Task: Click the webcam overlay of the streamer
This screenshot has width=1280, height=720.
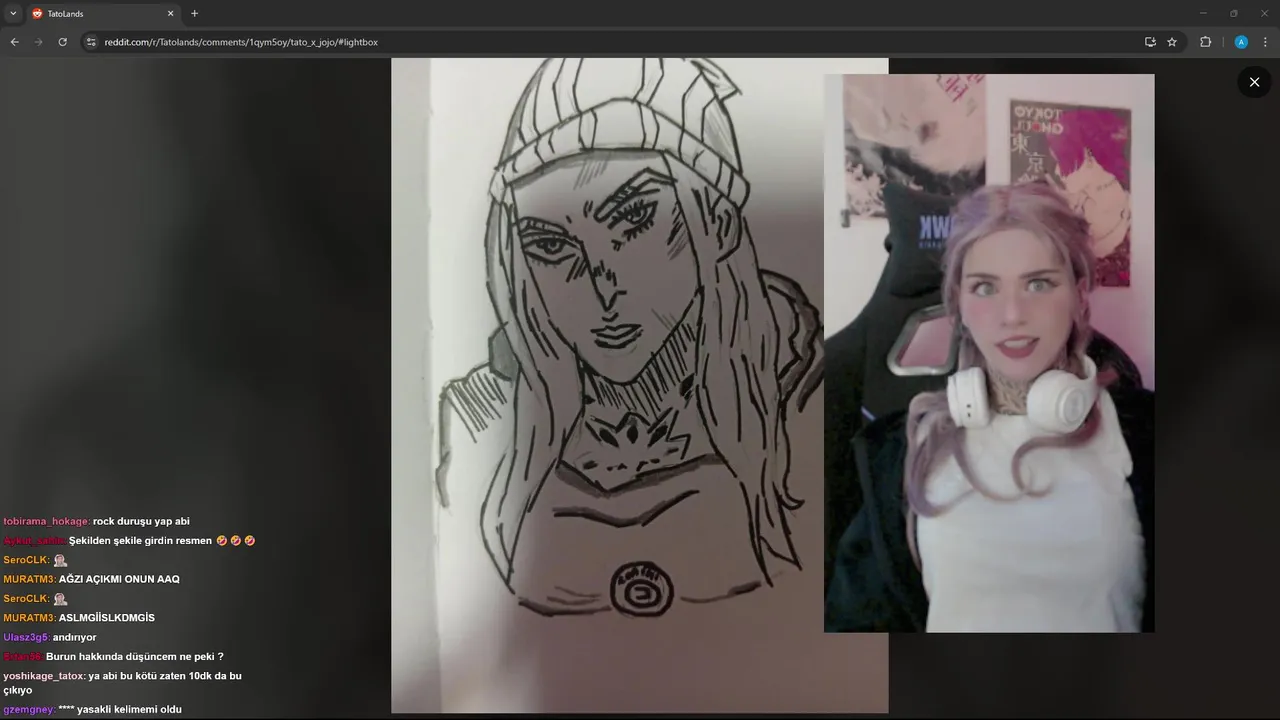Action: click(x=989, y=353)
